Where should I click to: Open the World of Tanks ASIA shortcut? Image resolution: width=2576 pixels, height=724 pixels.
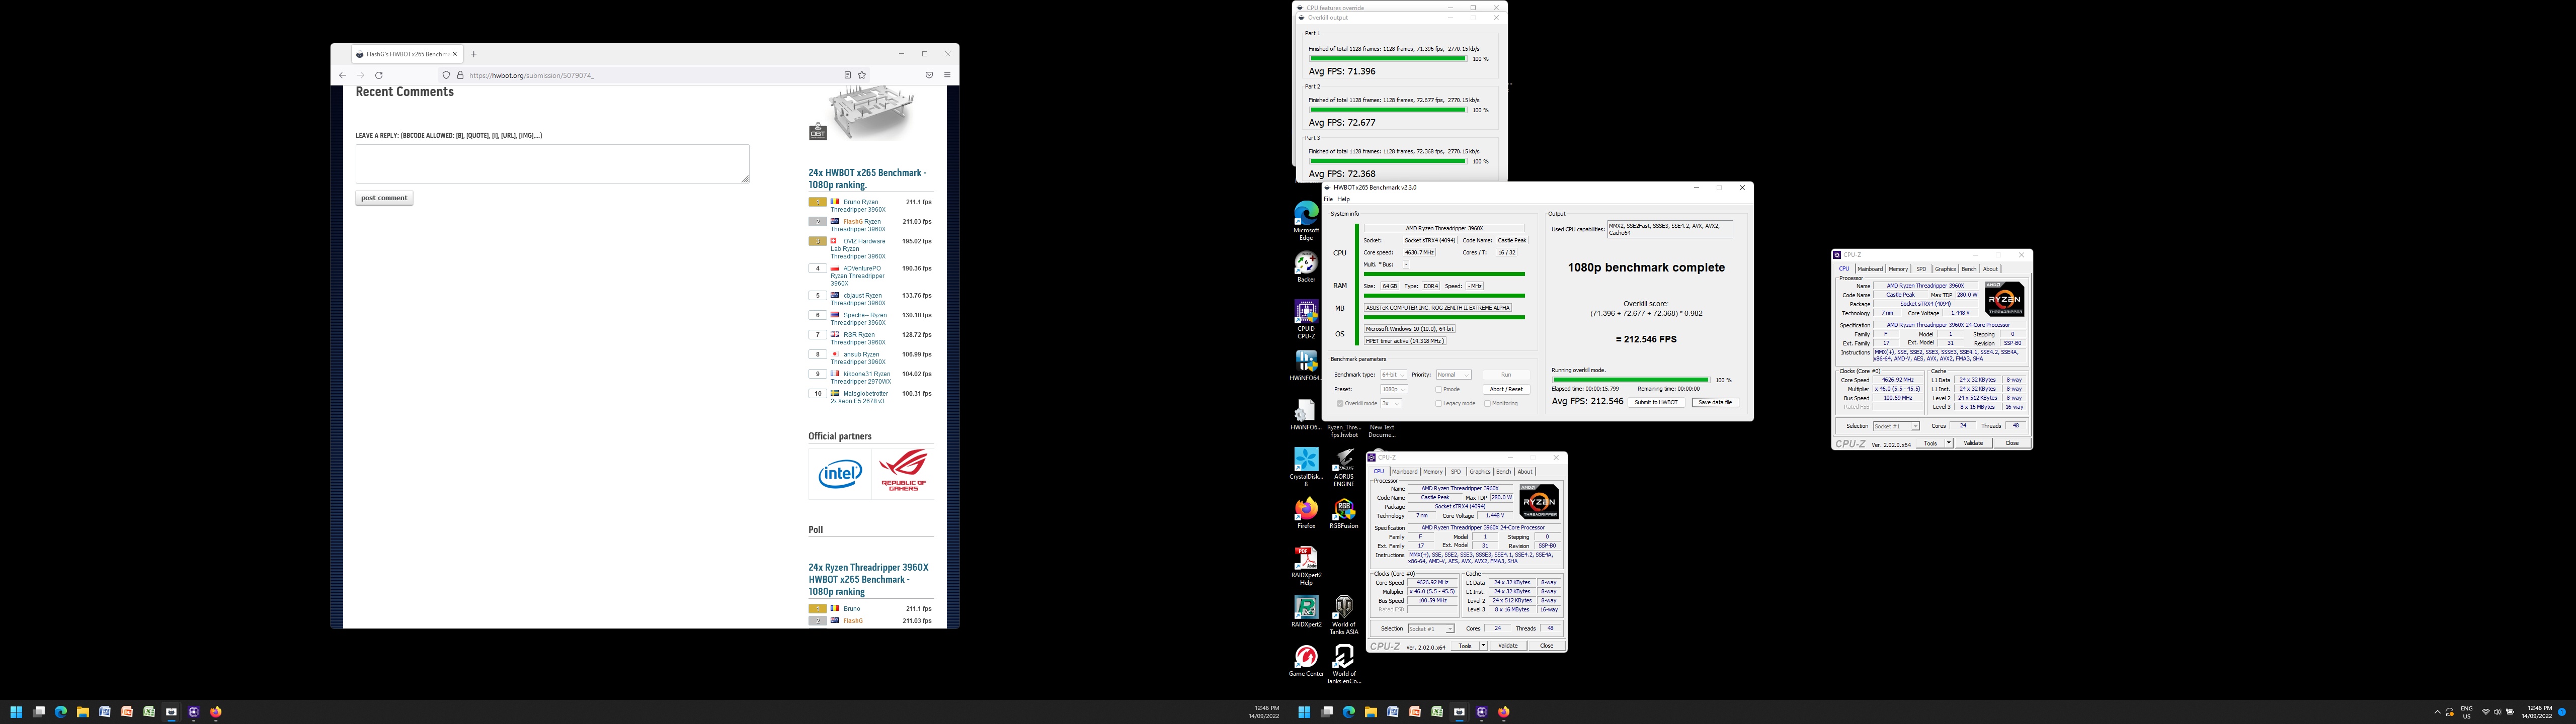point(1344,615)
